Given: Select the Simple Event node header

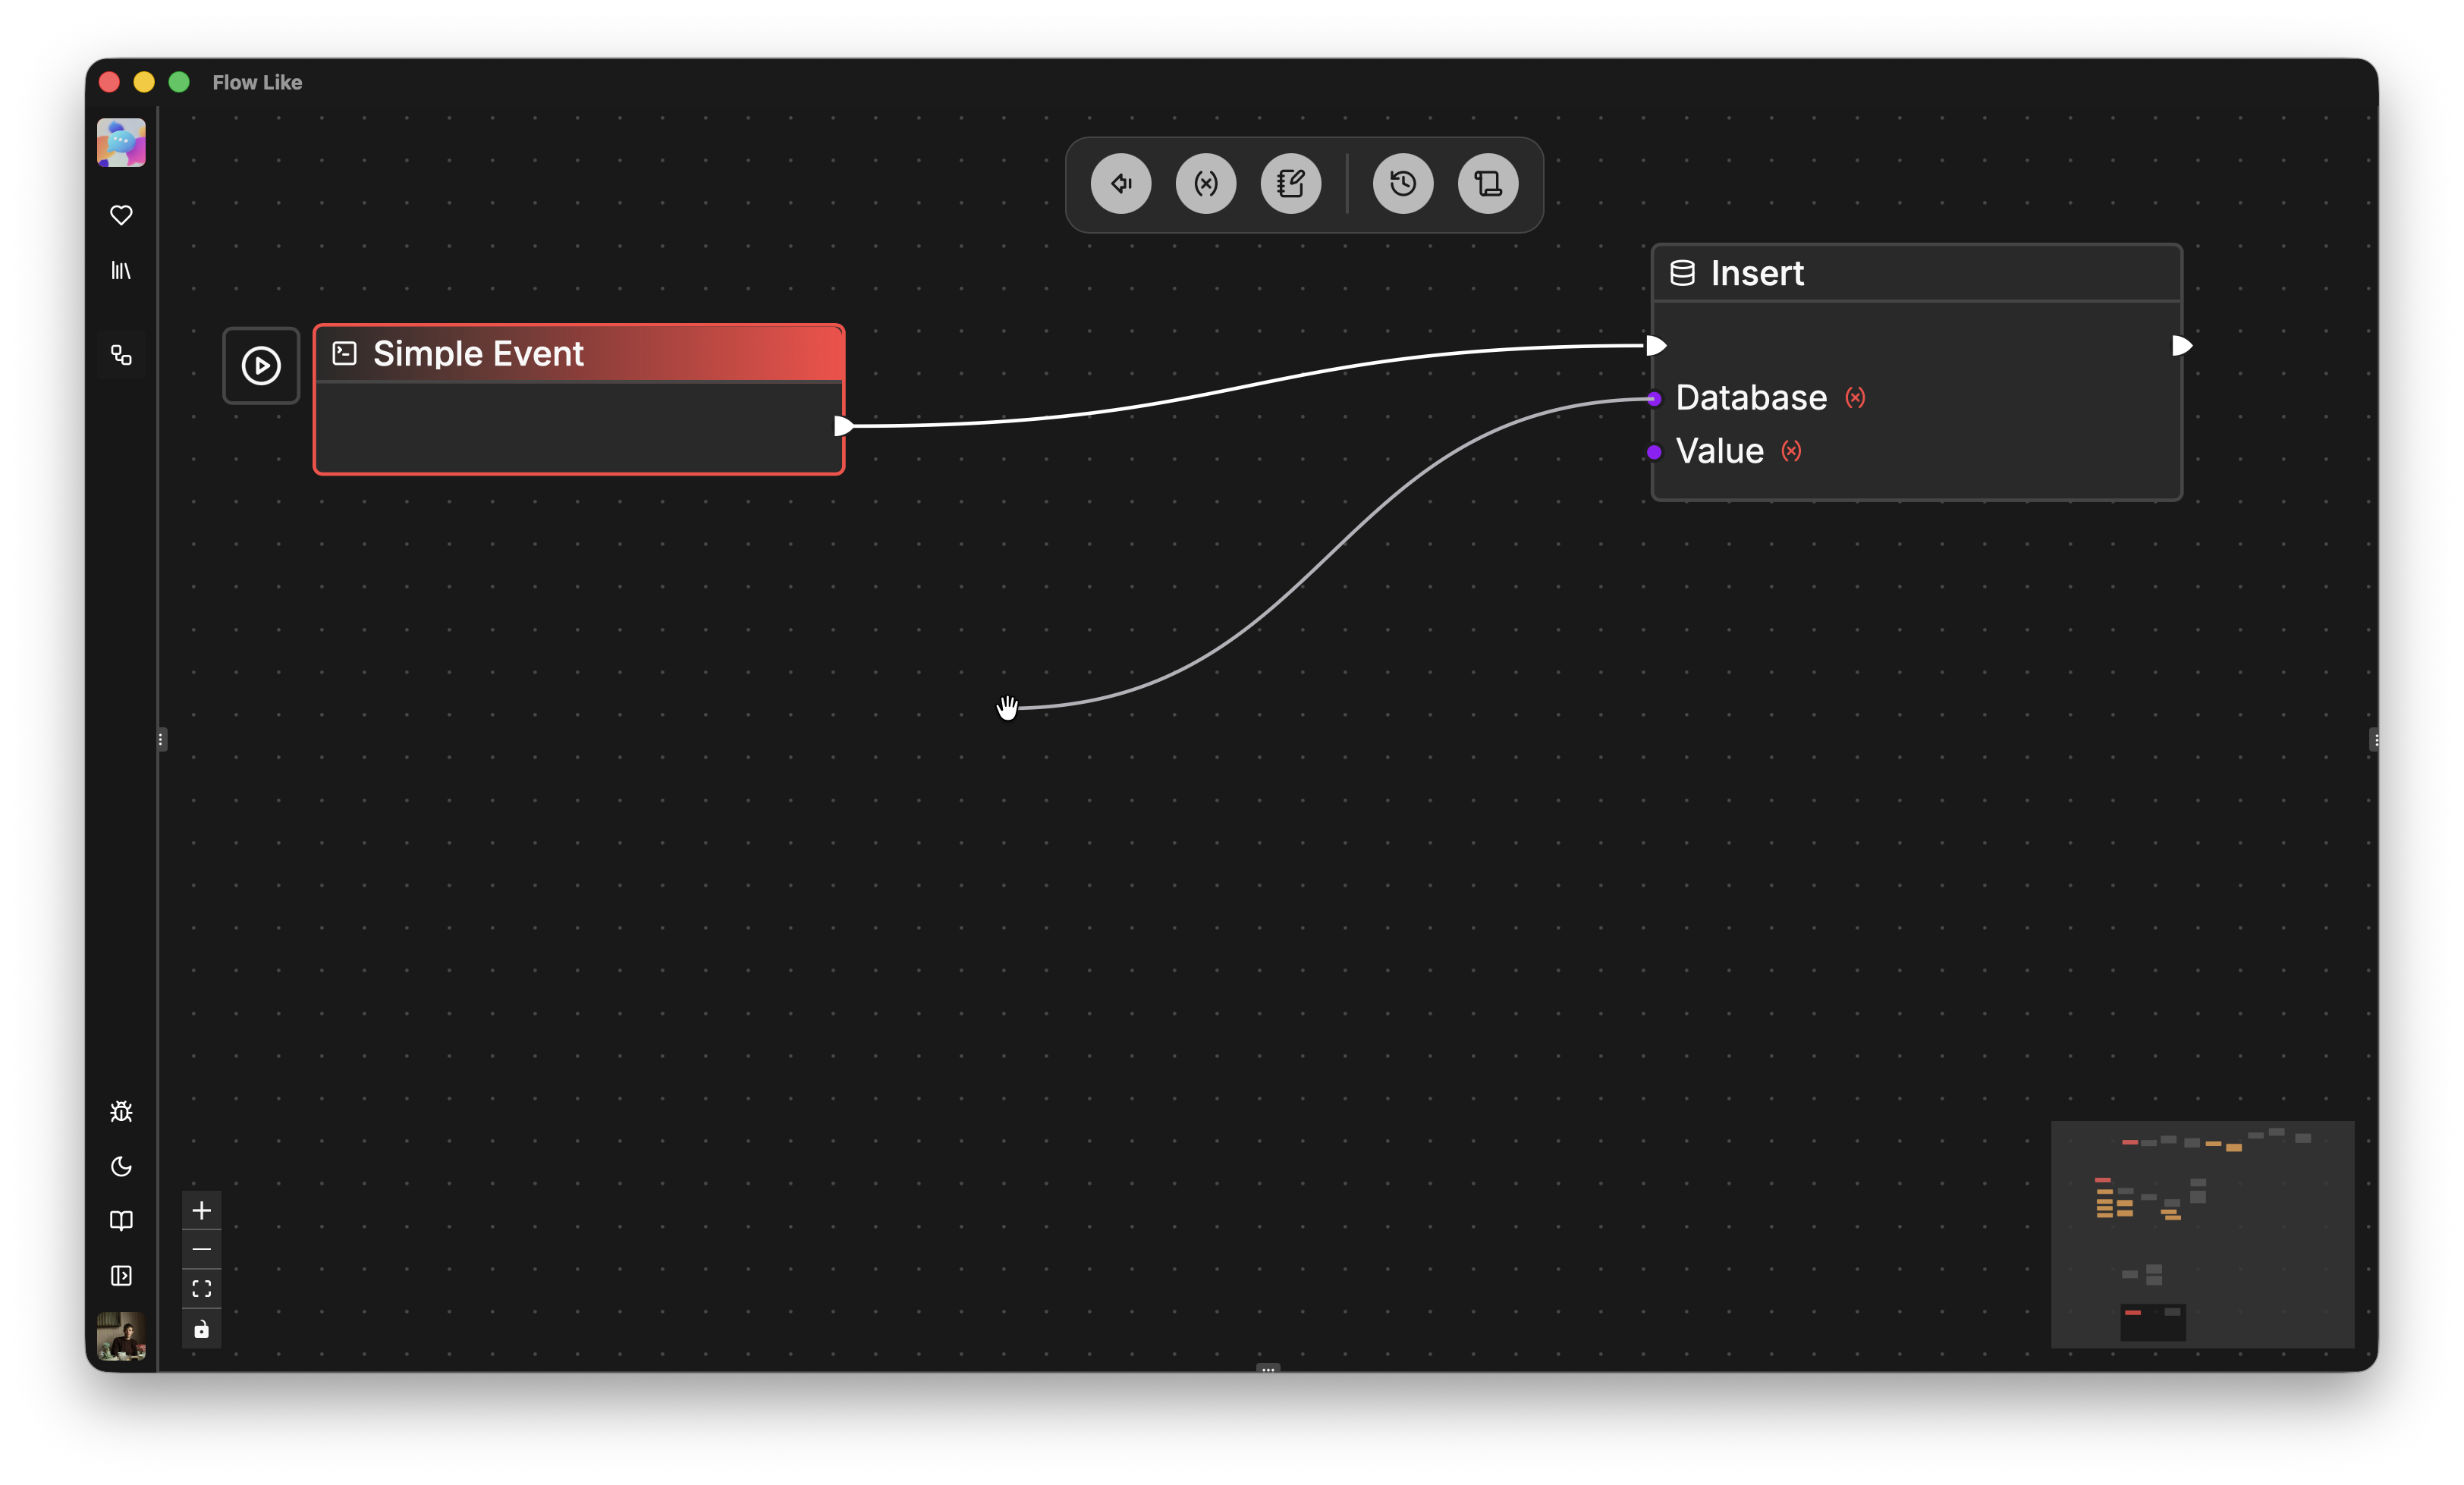Looking at the screenshot, I should click(x=578, y=353).
